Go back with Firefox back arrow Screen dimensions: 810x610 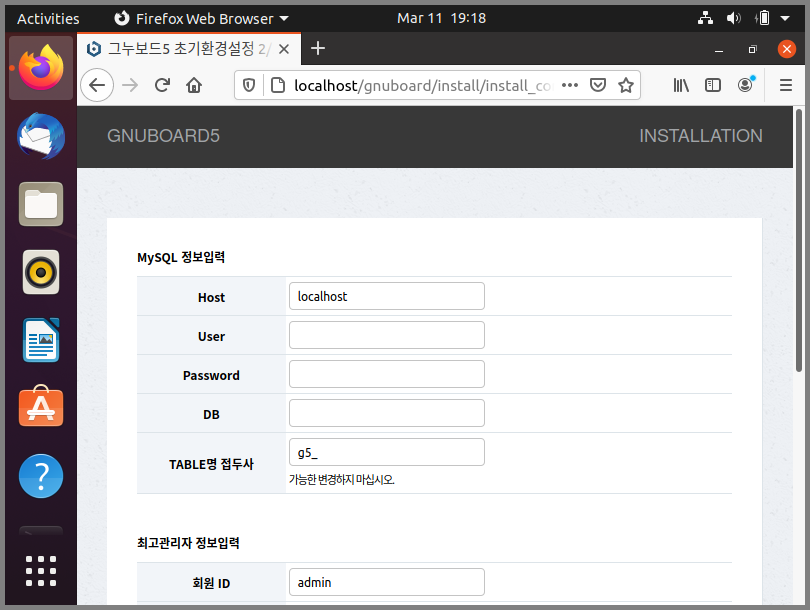click(97, 85)
